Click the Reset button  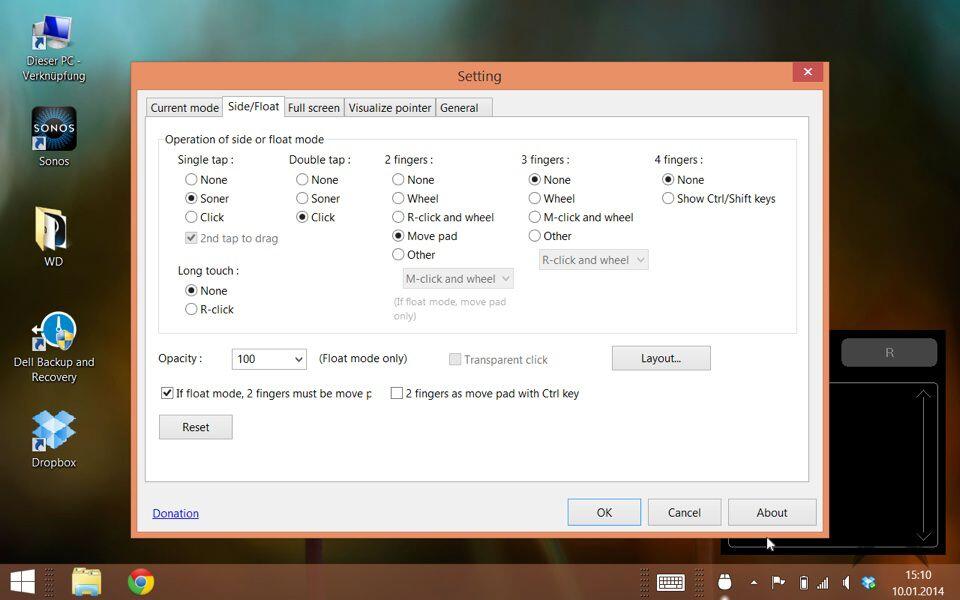195,427
